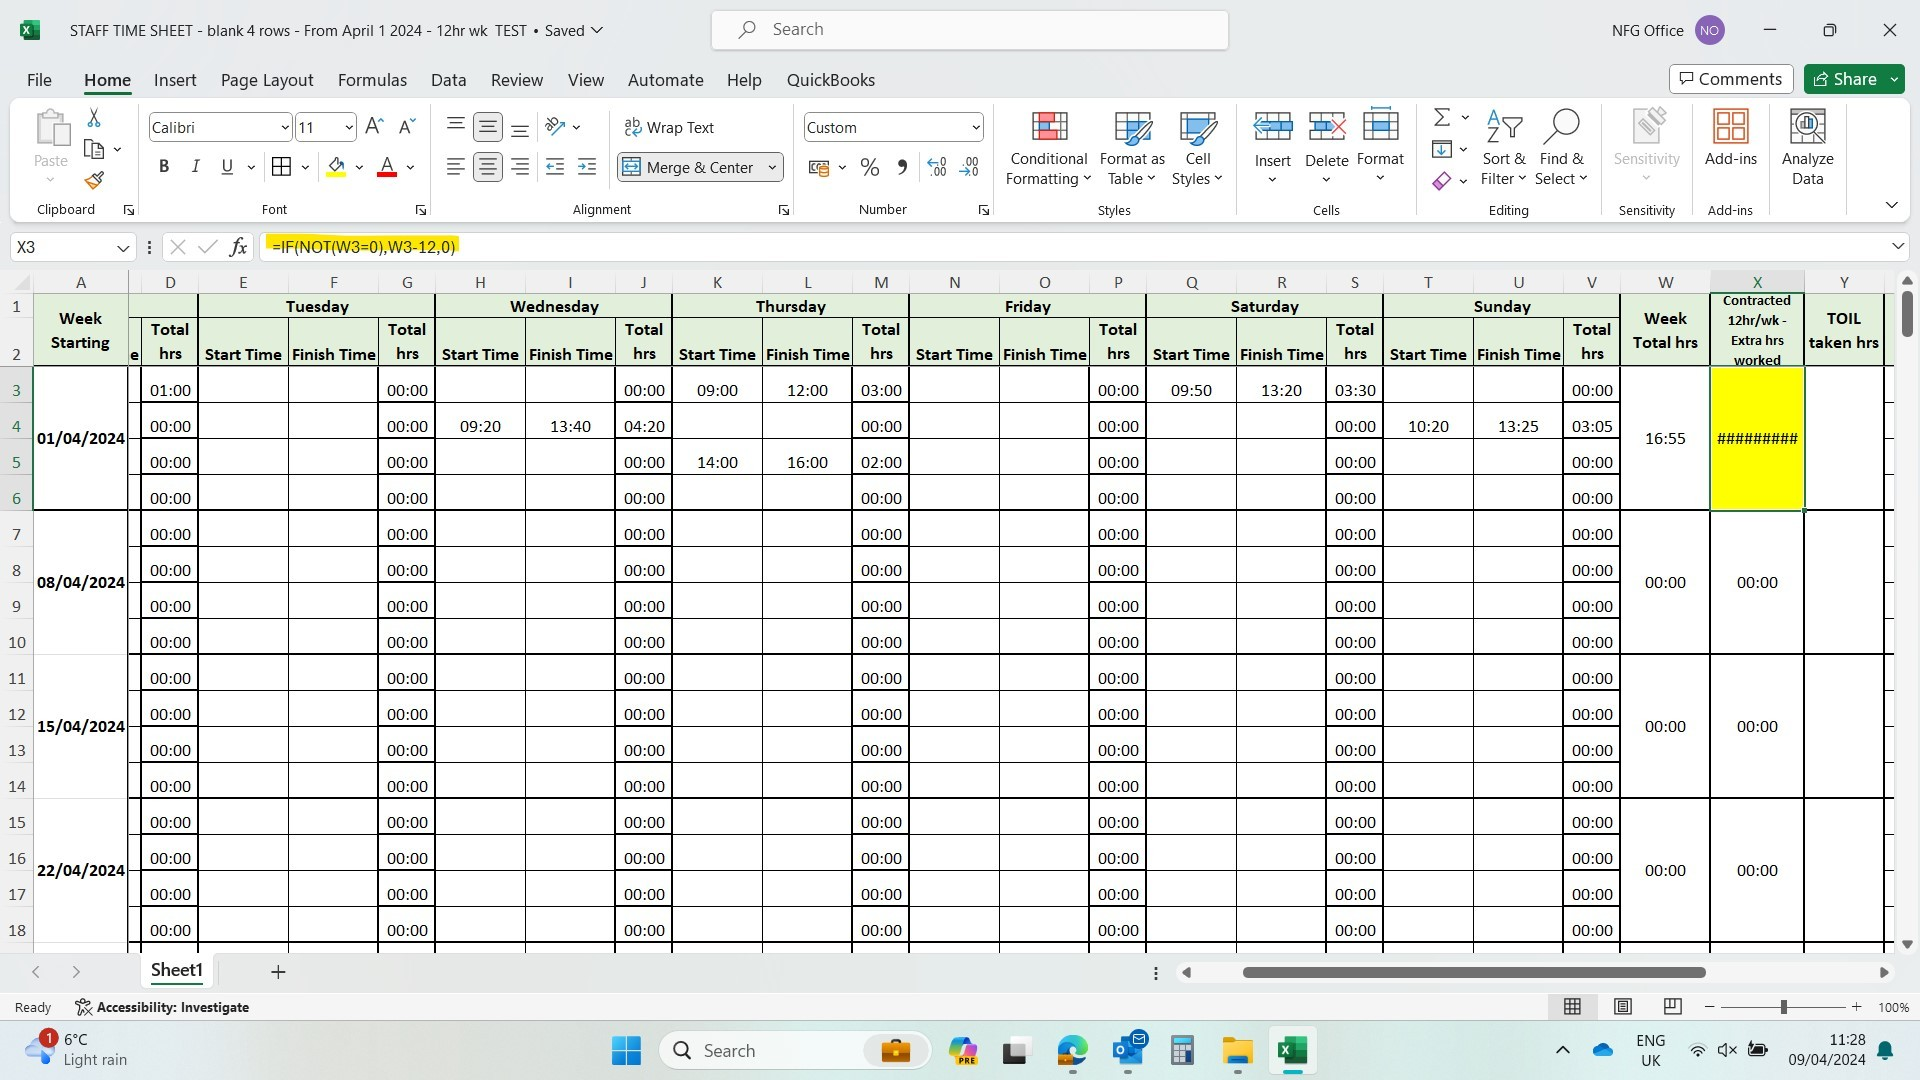Open the QuickBooks ribbon tab
1920x1080 pixels.
click(x=831, y=79)
